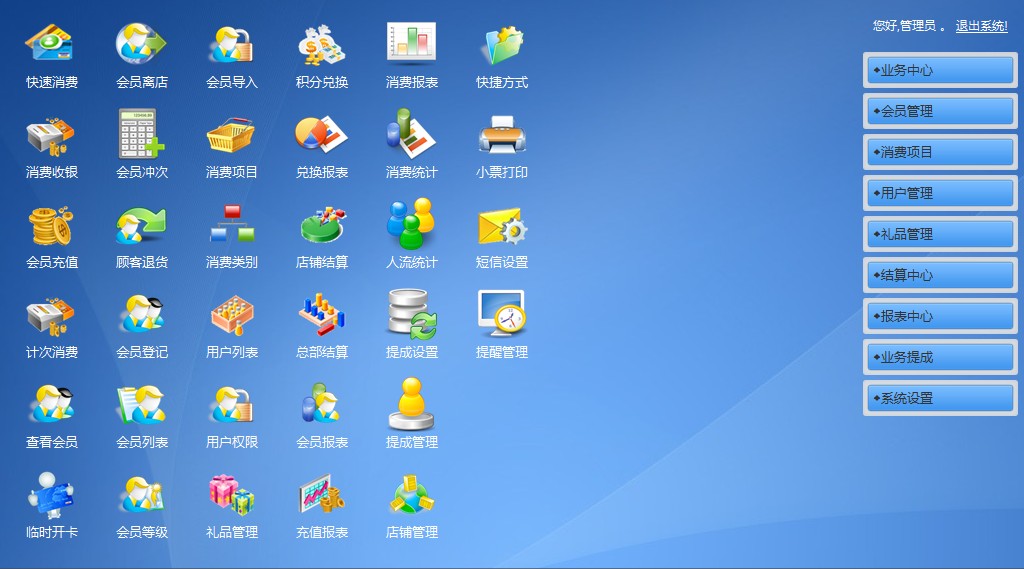Screen dimensions: 1024x569
Task: Open the 消费统计 icon
Action: (x=411, y=134)
